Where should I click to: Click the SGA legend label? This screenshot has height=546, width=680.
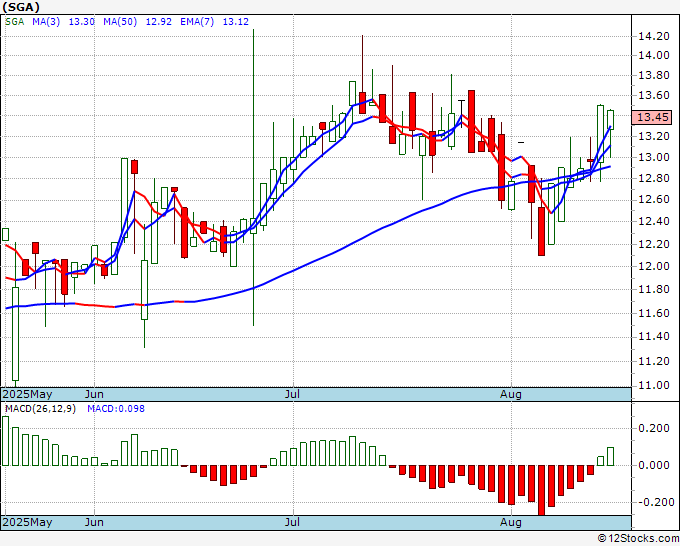(x=15, y=22)
